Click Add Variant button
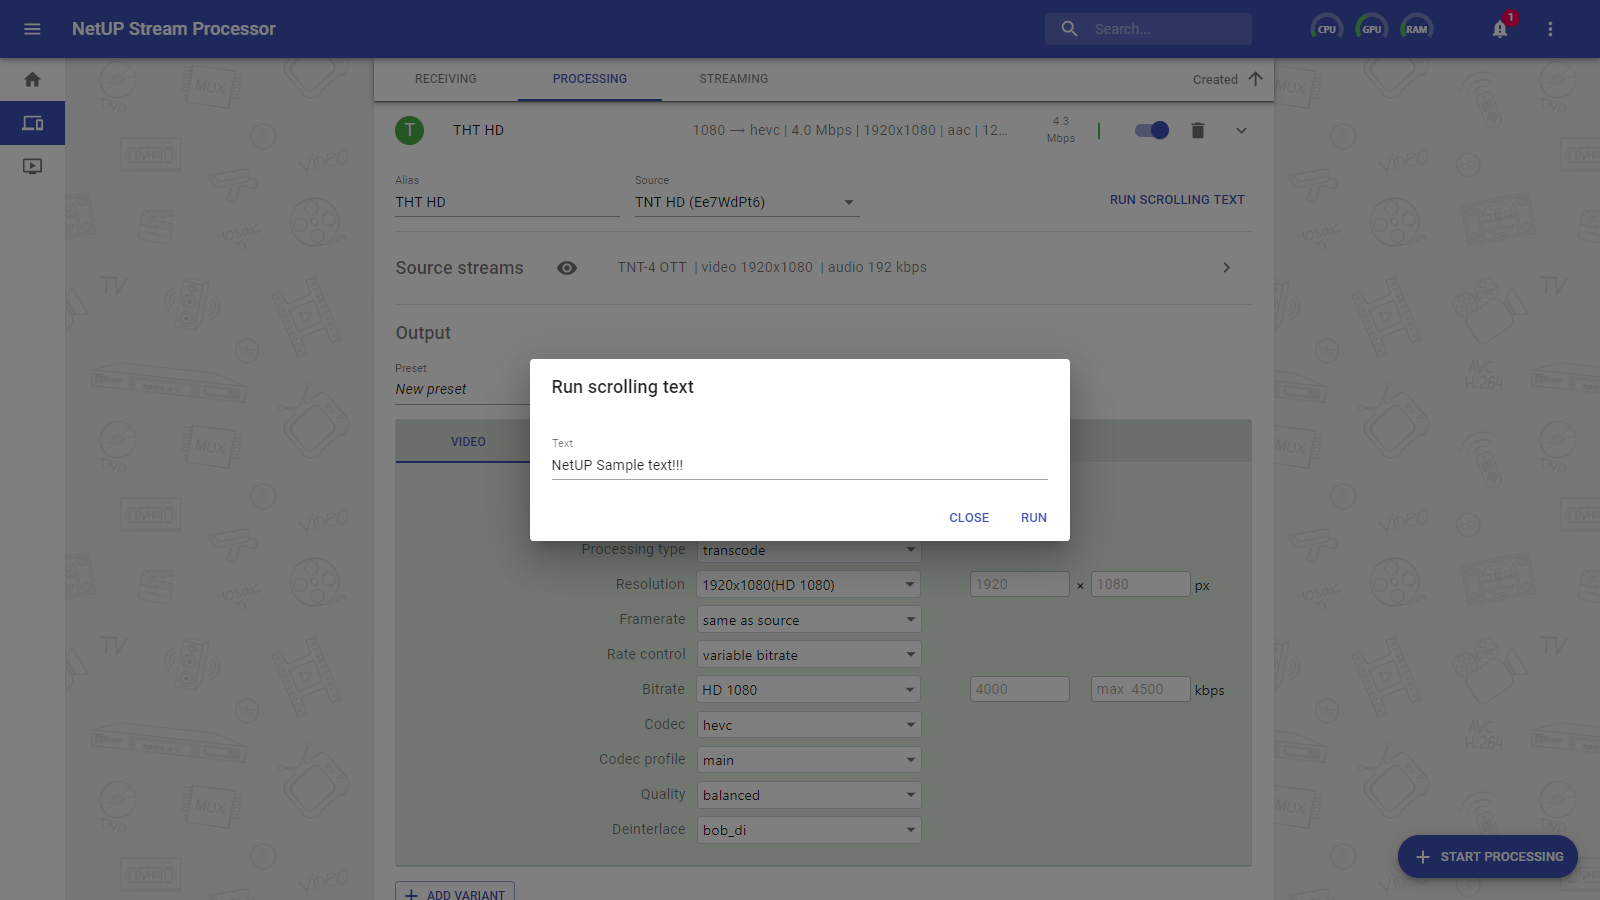Viewport: 1600px width, 900px height. tap(455, 893)
